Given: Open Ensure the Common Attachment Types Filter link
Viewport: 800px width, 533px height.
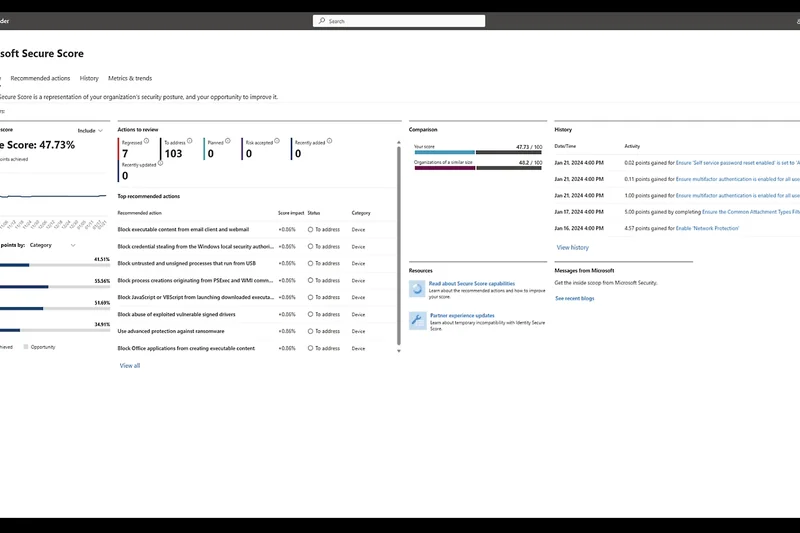Looking at the screenshot, I should (x=751, y=212).
